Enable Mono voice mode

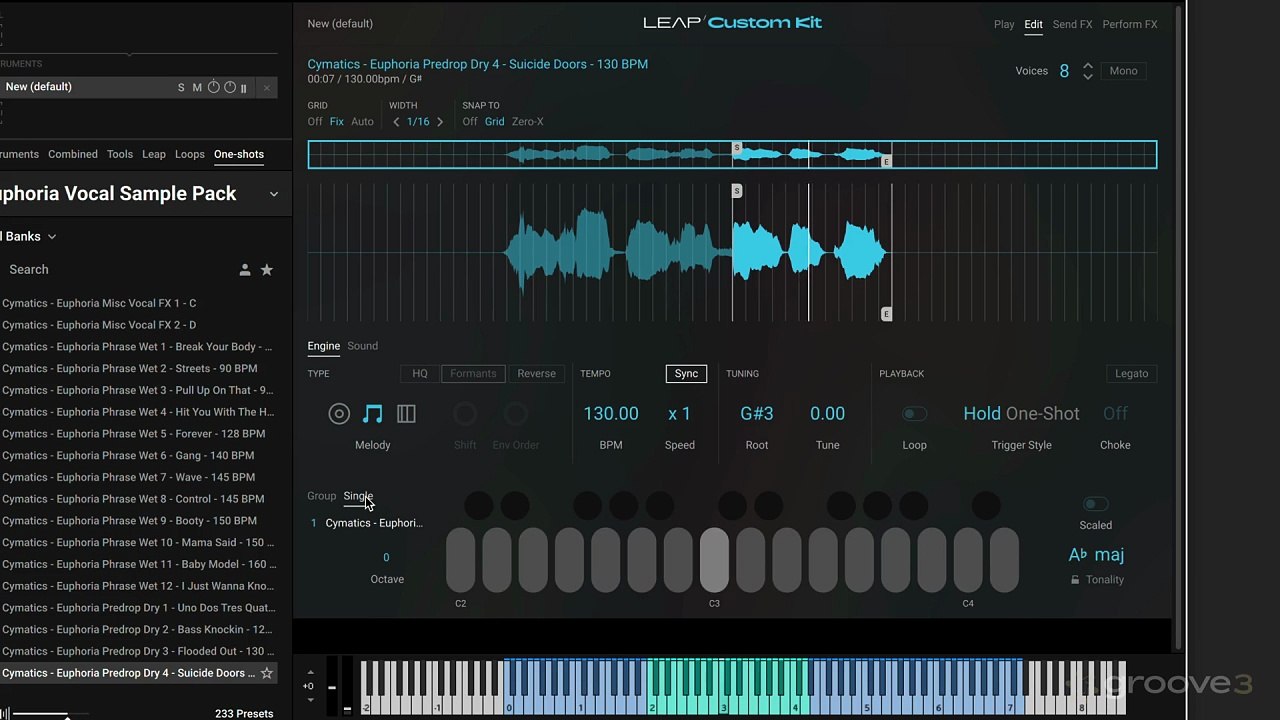1123,71
